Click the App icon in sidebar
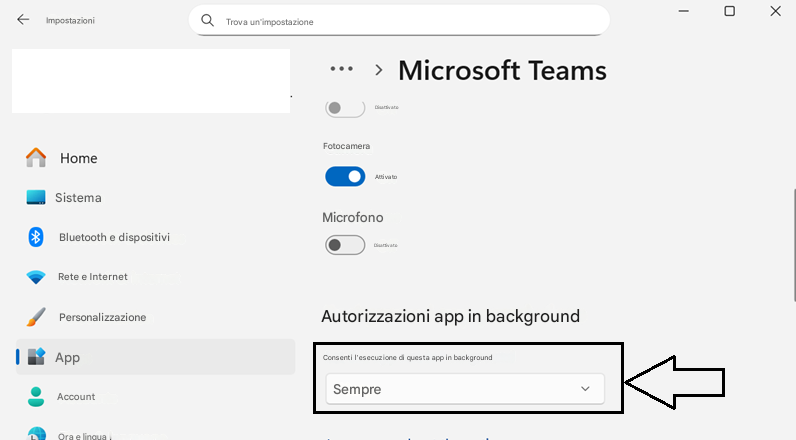Screen dimensions: 796x440 click(36, 357)
